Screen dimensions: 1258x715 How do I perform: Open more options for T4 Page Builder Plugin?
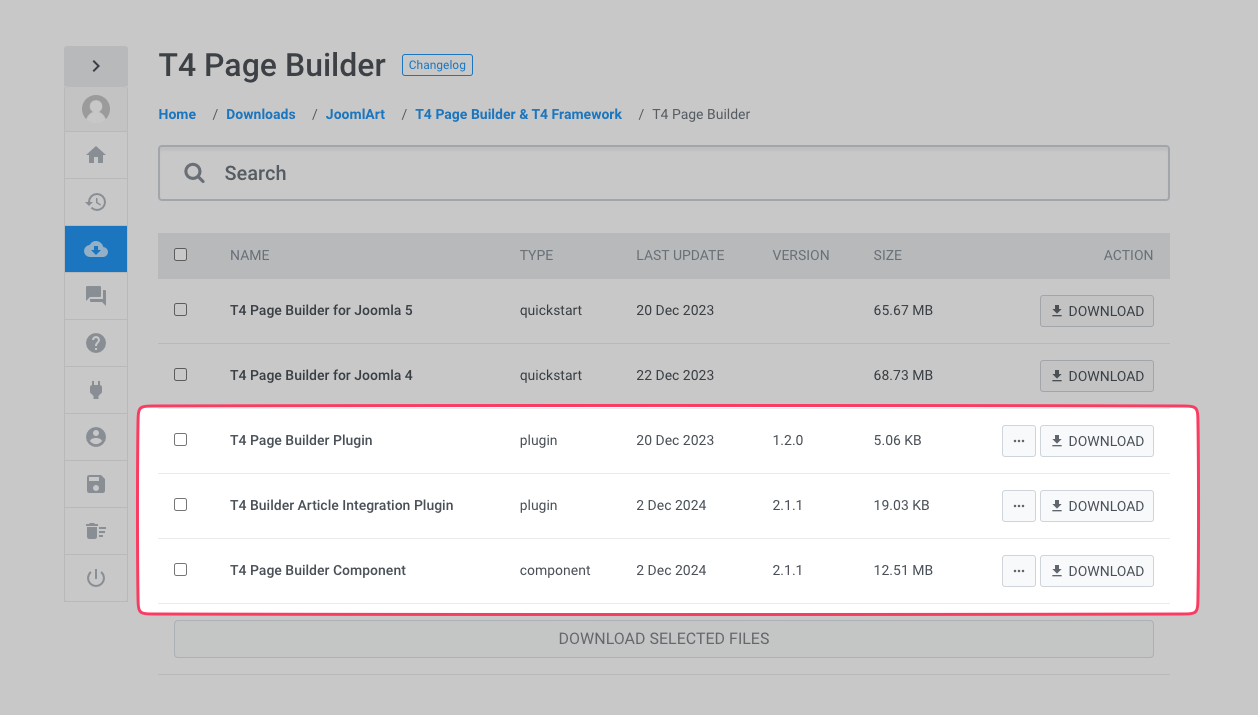(1018, 441)
